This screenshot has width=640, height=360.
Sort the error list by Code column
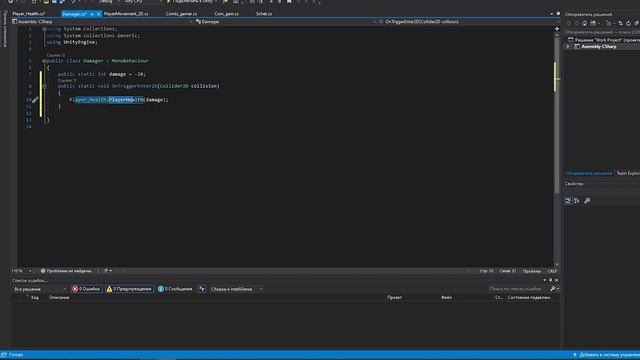point(35,298)
